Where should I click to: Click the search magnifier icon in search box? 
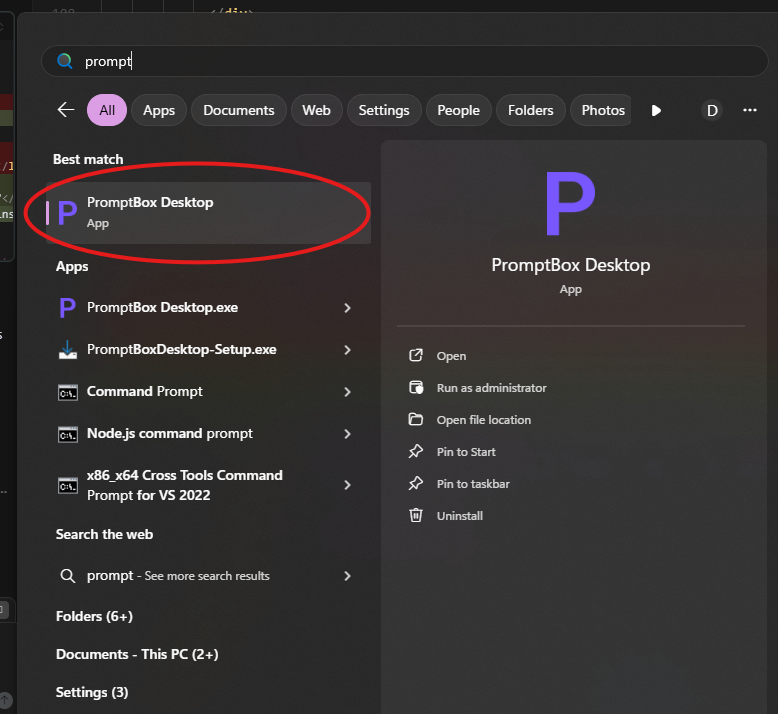click(x=65, y=61)
